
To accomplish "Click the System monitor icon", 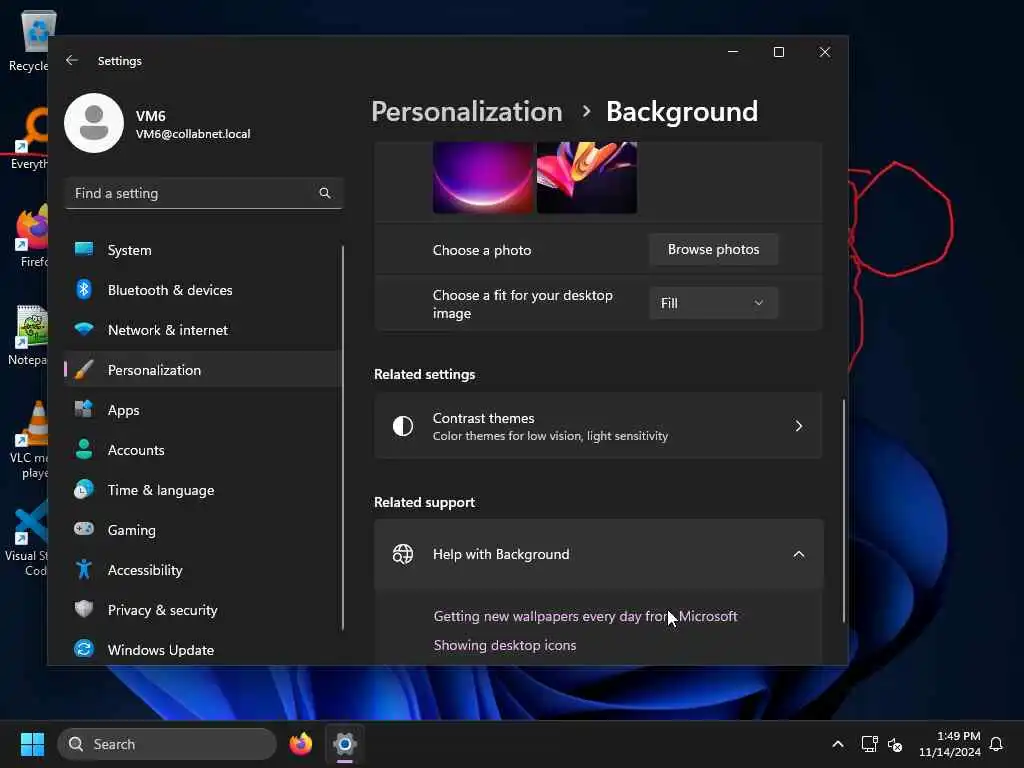I will (x=84, y=249).
